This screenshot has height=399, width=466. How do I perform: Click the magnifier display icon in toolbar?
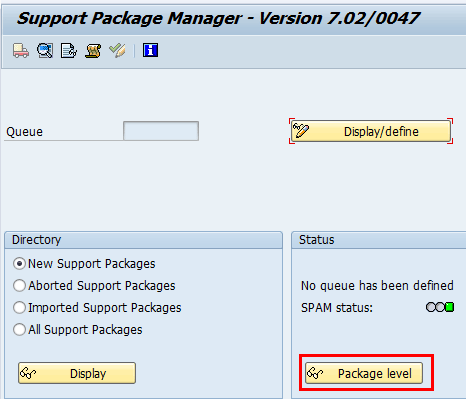point(45,51)
